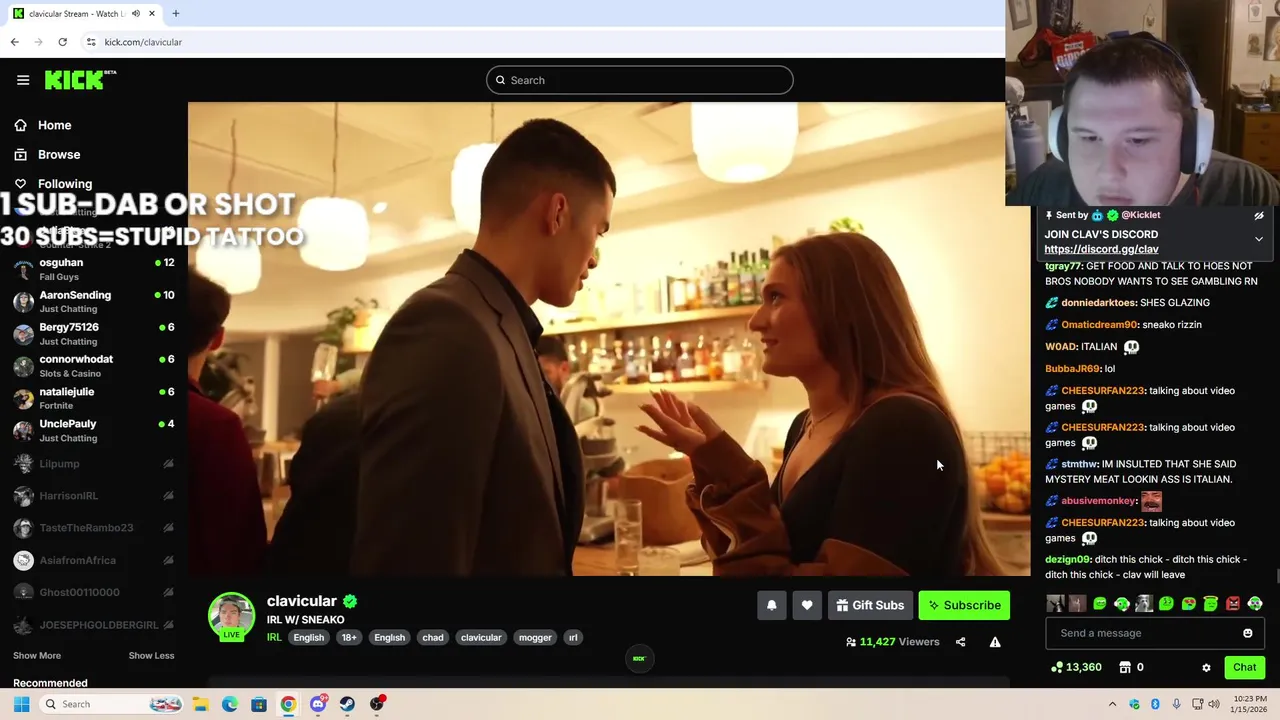Expand the pinned message chevron
The width and height of the screenshot is (1280, 720).
click(1259, 239)
